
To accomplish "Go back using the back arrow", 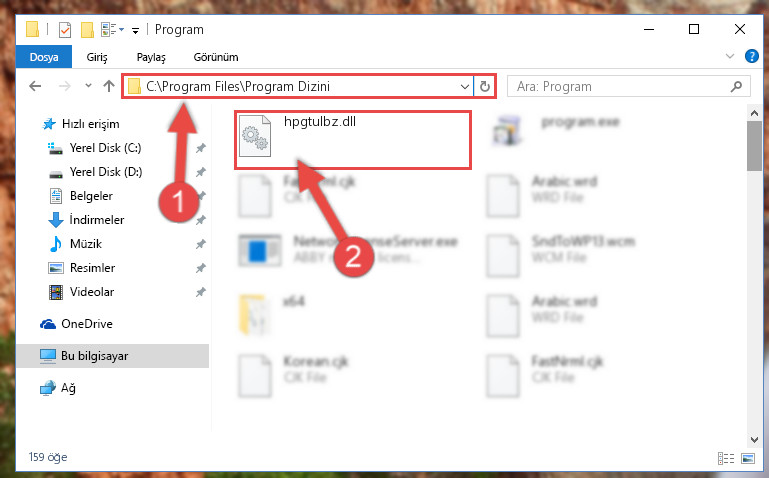I will tap(35, 86).
